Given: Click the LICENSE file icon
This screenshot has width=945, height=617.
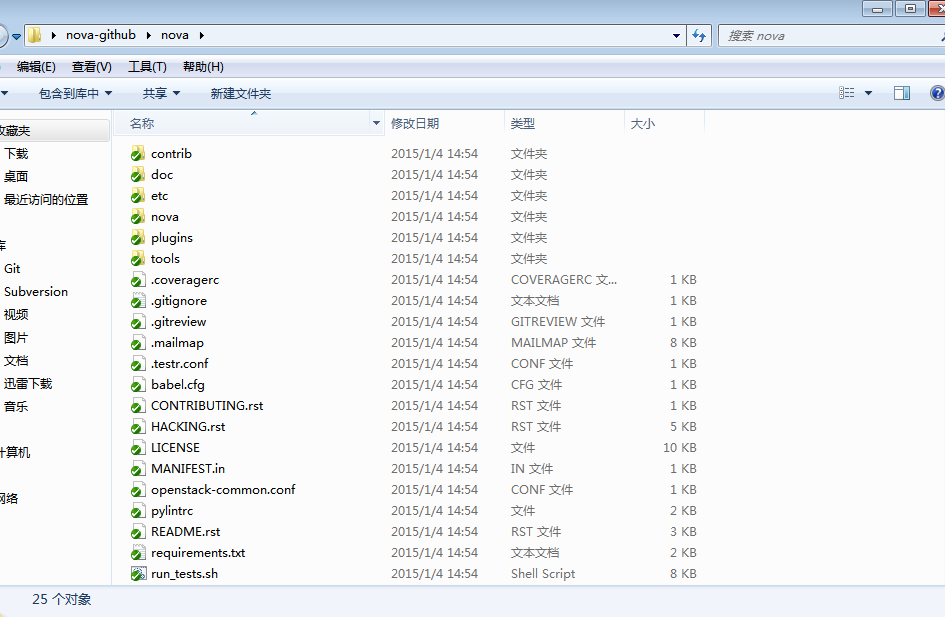Looking at the screenshot, I should pyautogui.click(x=138, y=448).
